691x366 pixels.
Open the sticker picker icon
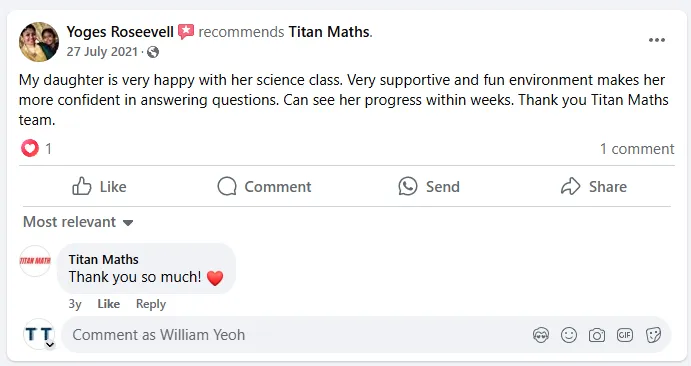(653, 335)
